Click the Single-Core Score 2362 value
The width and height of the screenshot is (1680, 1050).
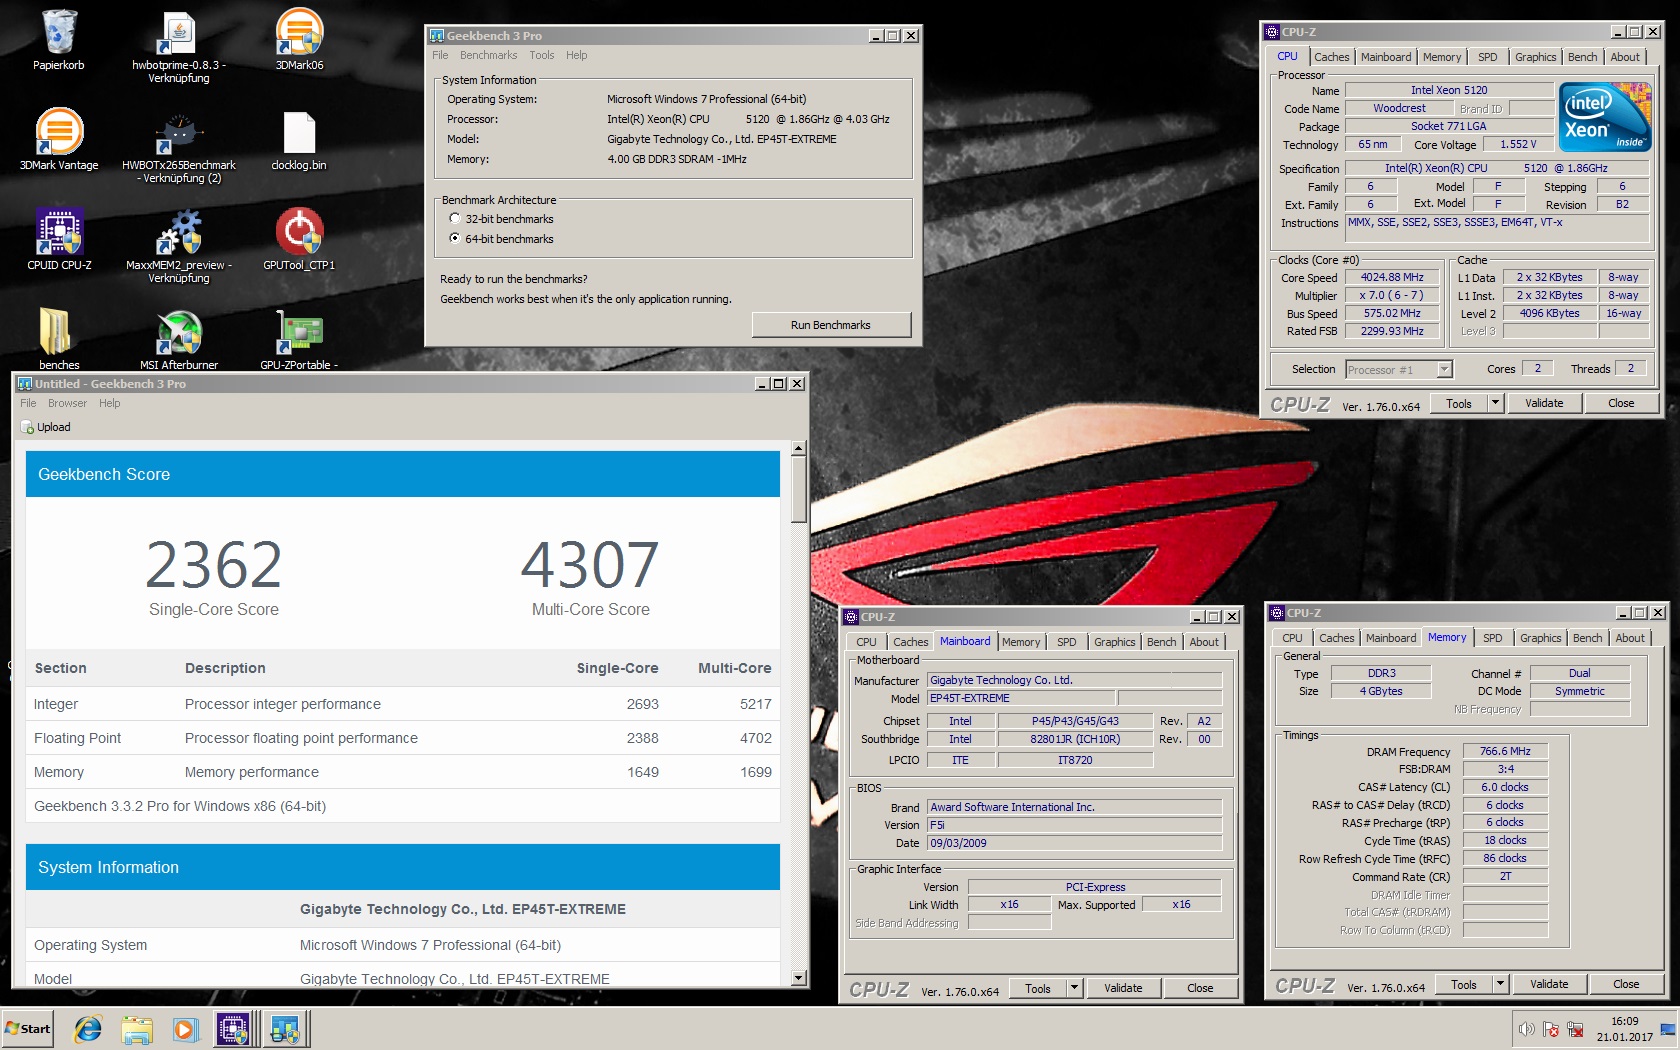point(214,565)
